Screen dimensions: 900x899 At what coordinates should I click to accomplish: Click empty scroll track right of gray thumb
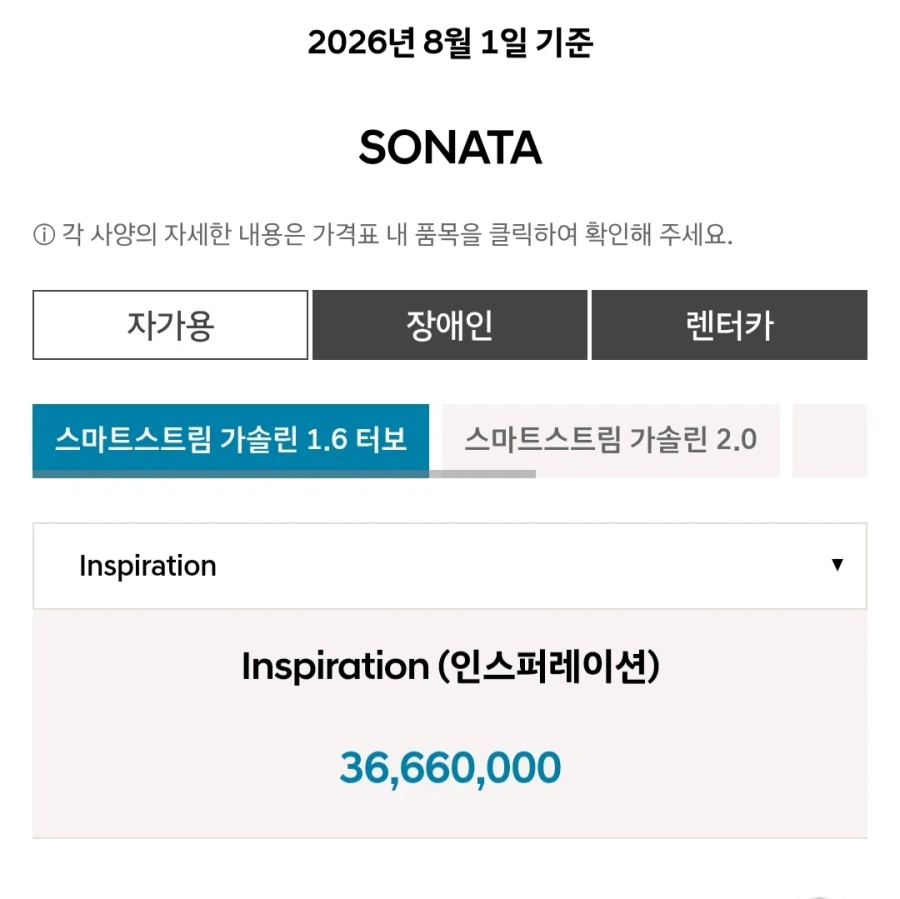(700, 474)
